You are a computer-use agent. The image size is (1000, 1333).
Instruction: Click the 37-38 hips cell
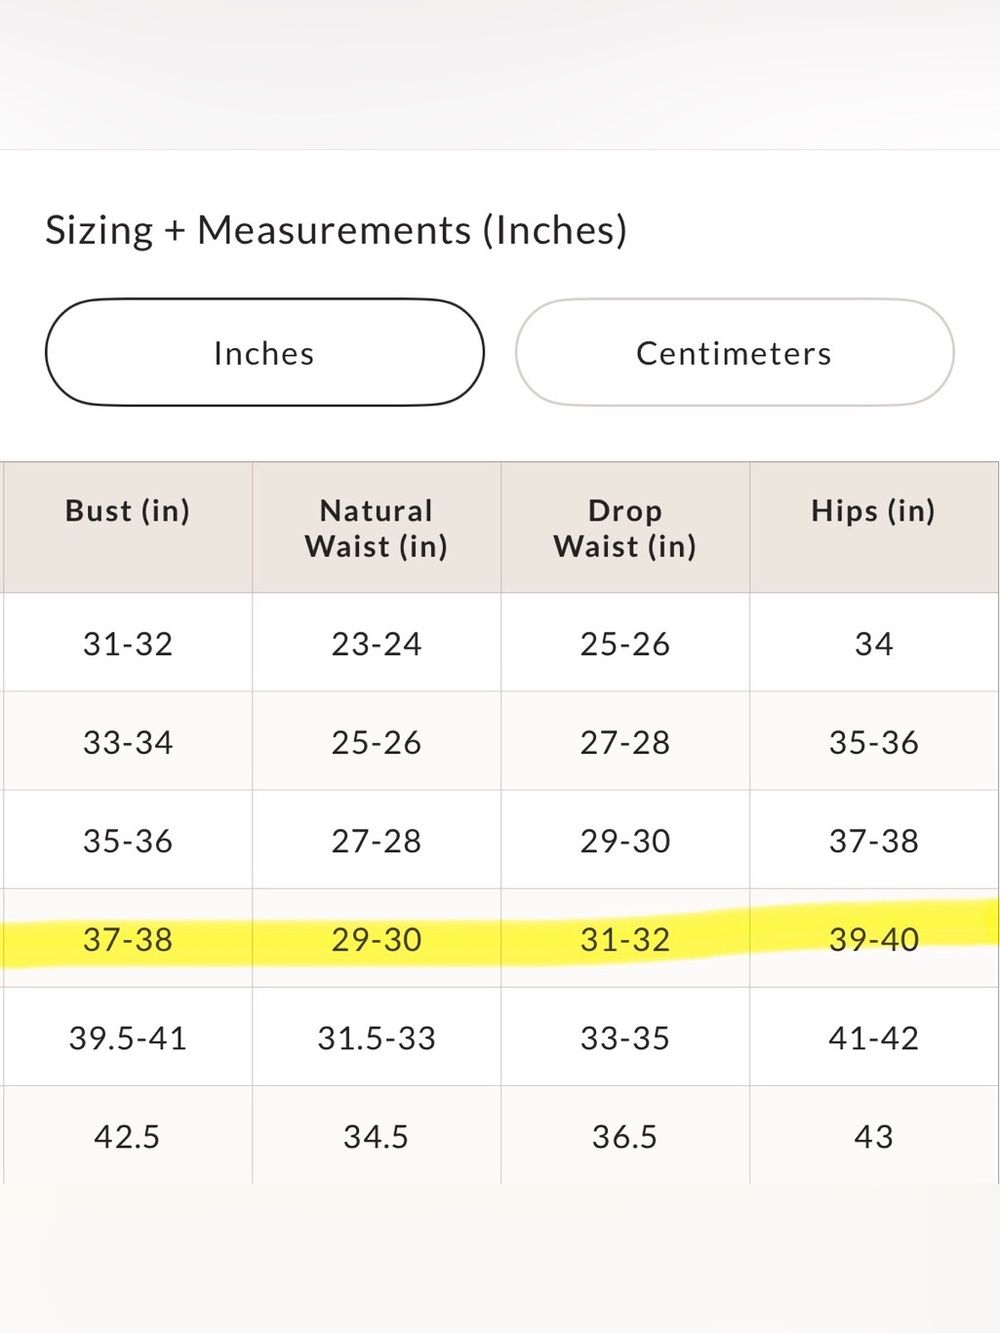click(874, 840)
